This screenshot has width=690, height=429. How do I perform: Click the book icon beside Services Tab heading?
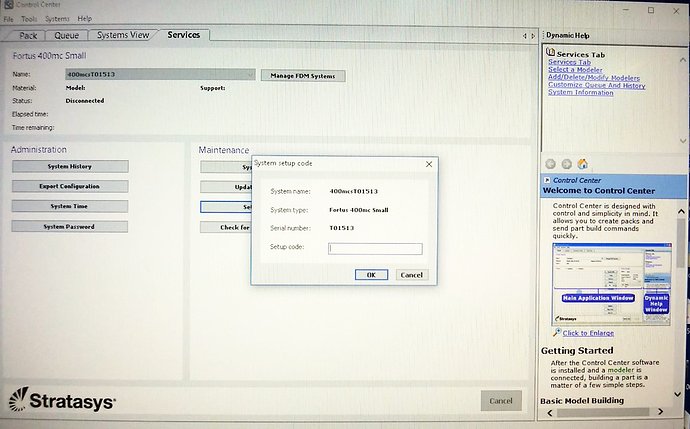pyautogui.click(x=551, y=54)
